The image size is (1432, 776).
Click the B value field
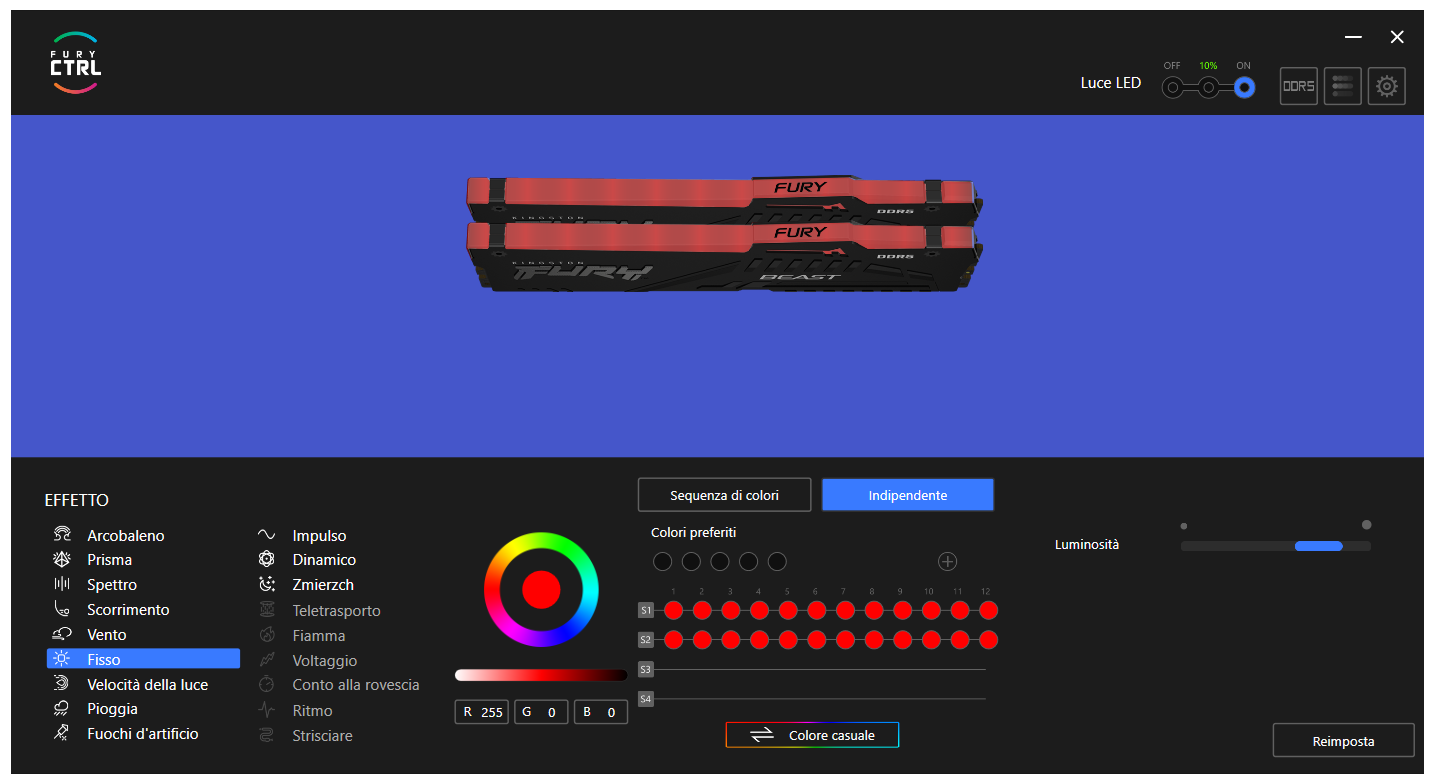pyautogui.click(x=601, y=712)
